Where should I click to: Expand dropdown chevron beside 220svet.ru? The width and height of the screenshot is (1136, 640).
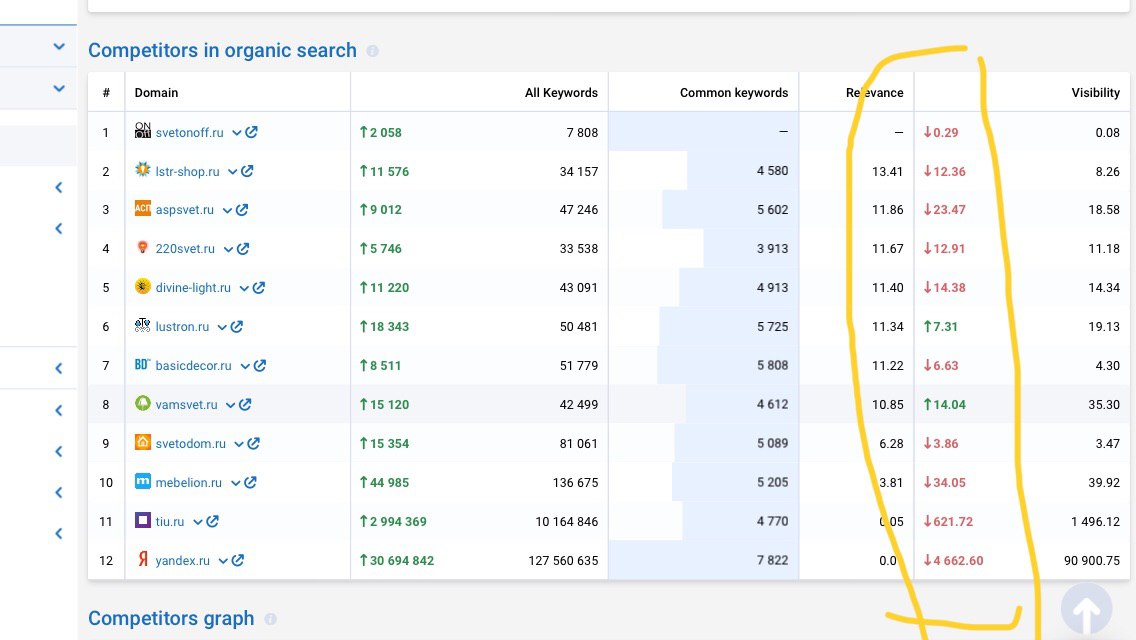point(227,249)
